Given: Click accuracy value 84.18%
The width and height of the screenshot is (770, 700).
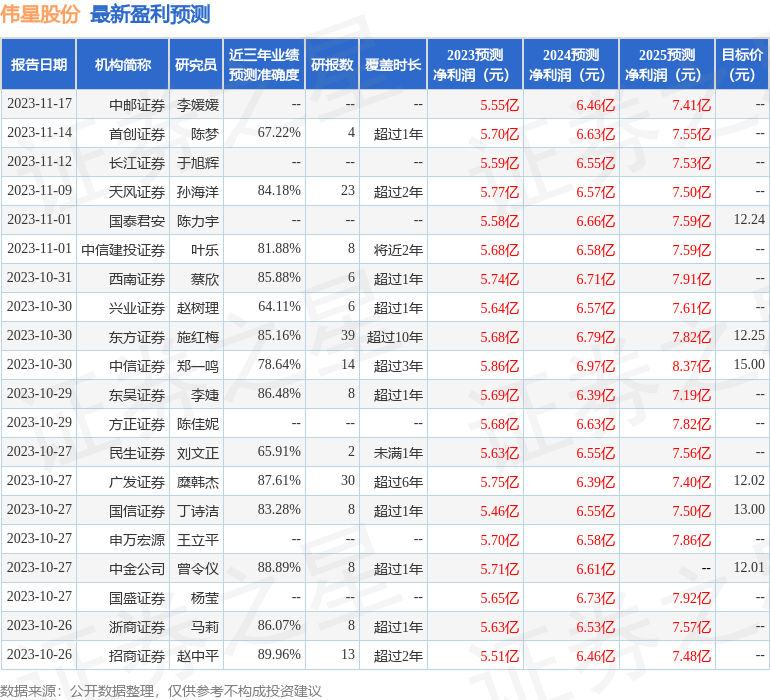Looking at the screenshot, I should 279,191.
